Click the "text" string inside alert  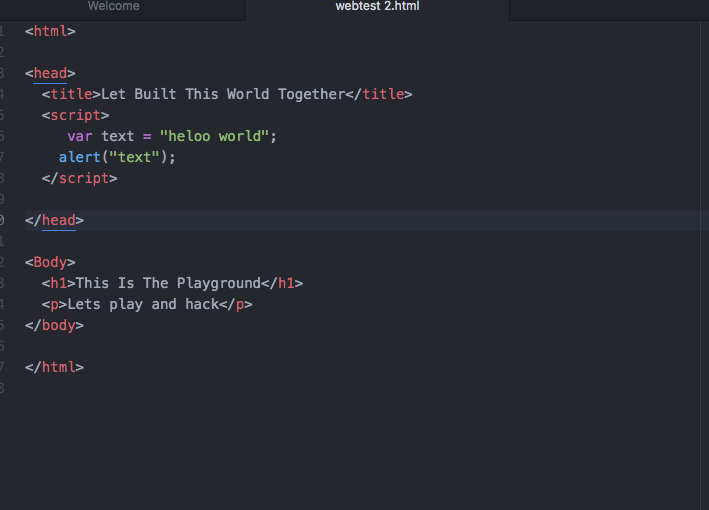click(134, 157)
